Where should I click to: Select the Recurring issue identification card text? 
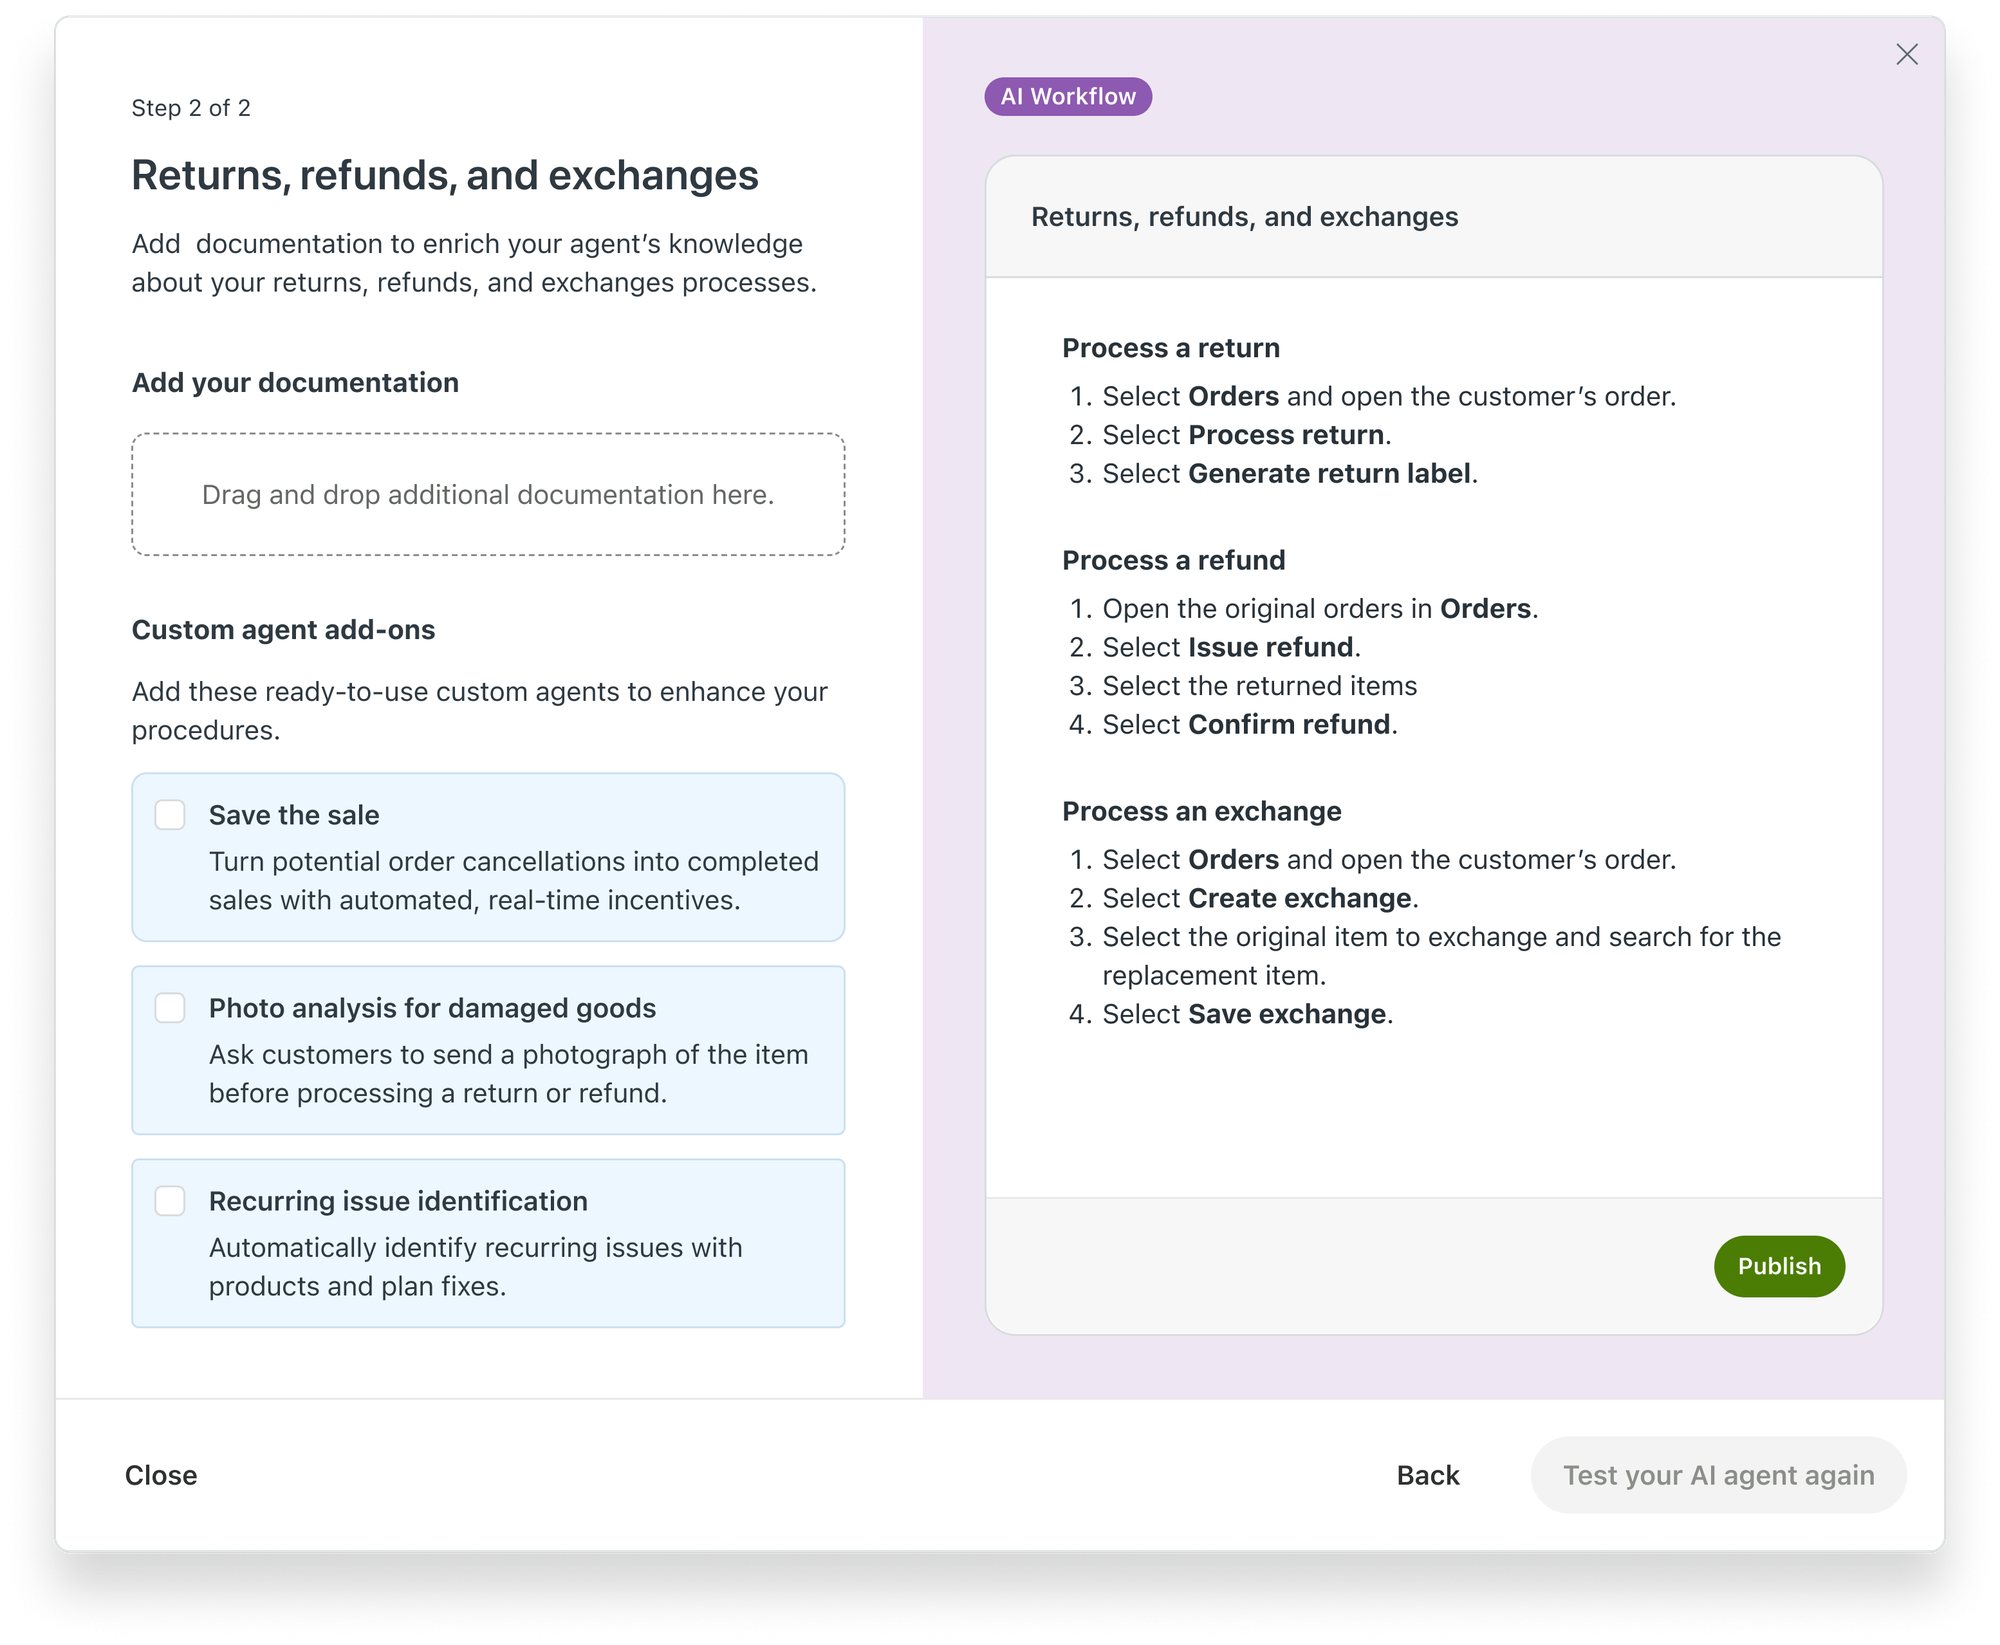pos(475,1243)
